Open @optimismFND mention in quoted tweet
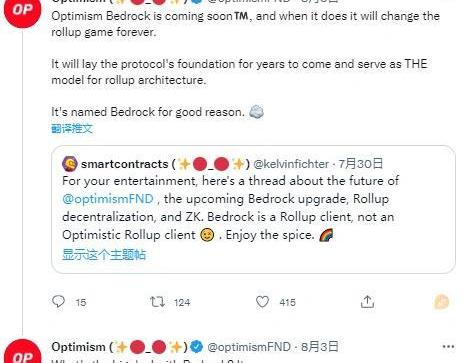This screenshot has width=466, height=363. pyautogui.click(x=108, y=199)
